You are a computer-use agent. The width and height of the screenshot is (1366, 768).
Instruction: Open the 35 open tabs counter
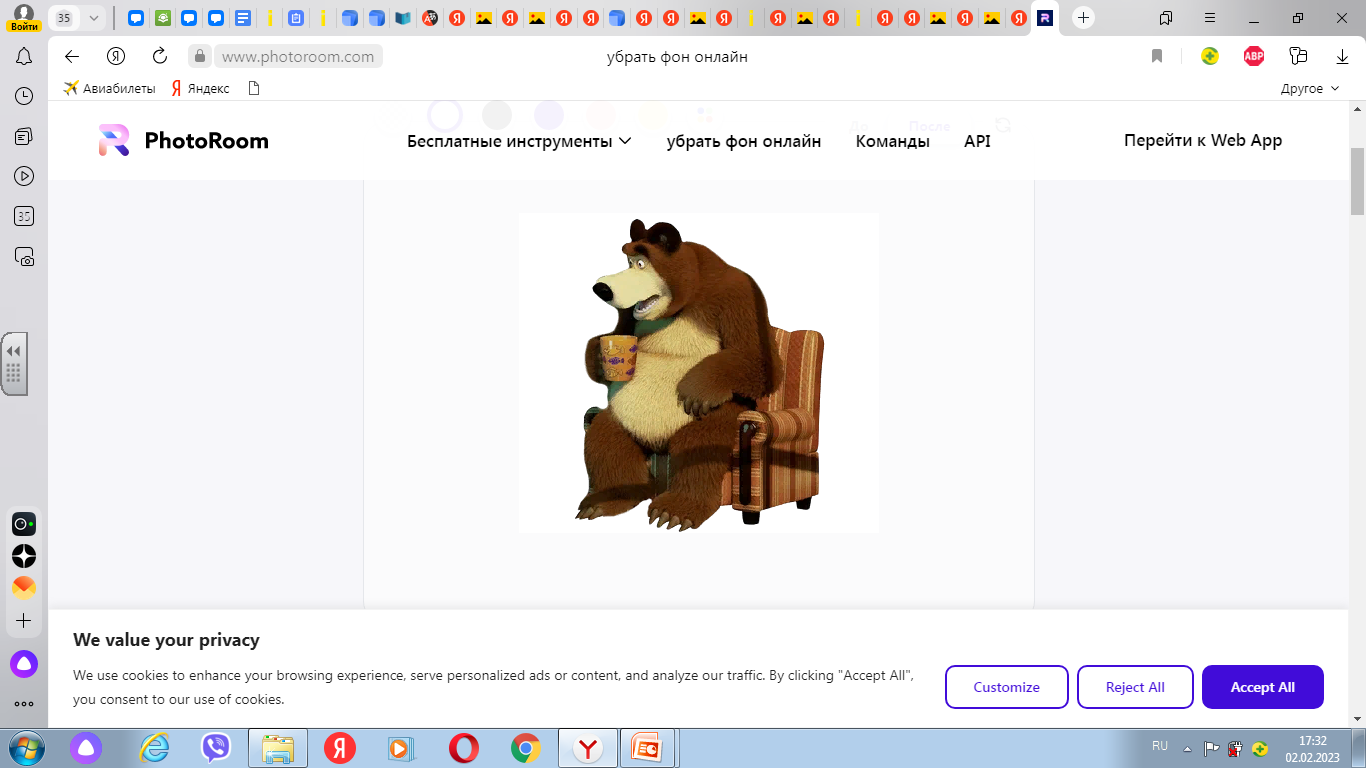tap(64, 18)
